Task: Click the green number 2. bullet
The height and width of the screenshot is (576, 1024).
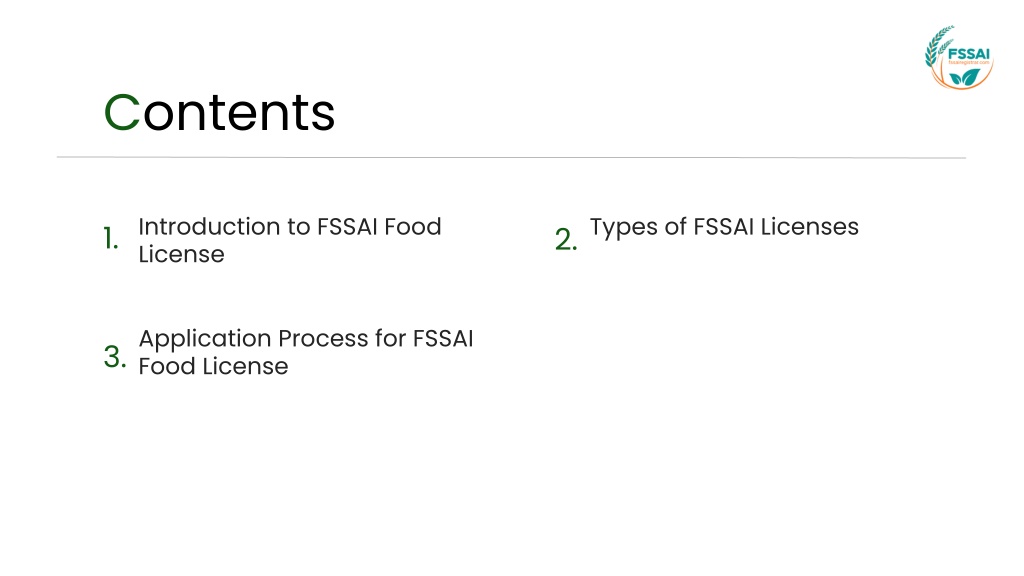Action: [x=566, y=239]
